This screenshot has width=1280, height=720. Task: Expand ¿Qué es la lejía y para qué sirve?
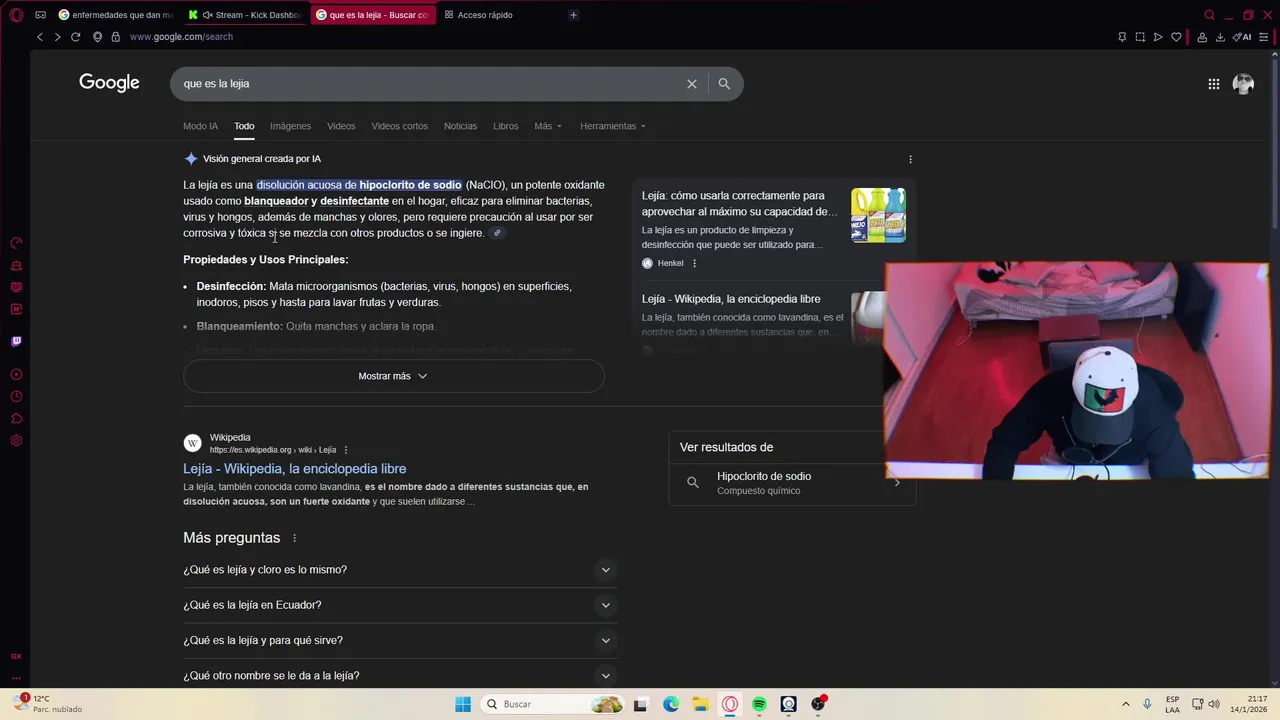point(400,640)
